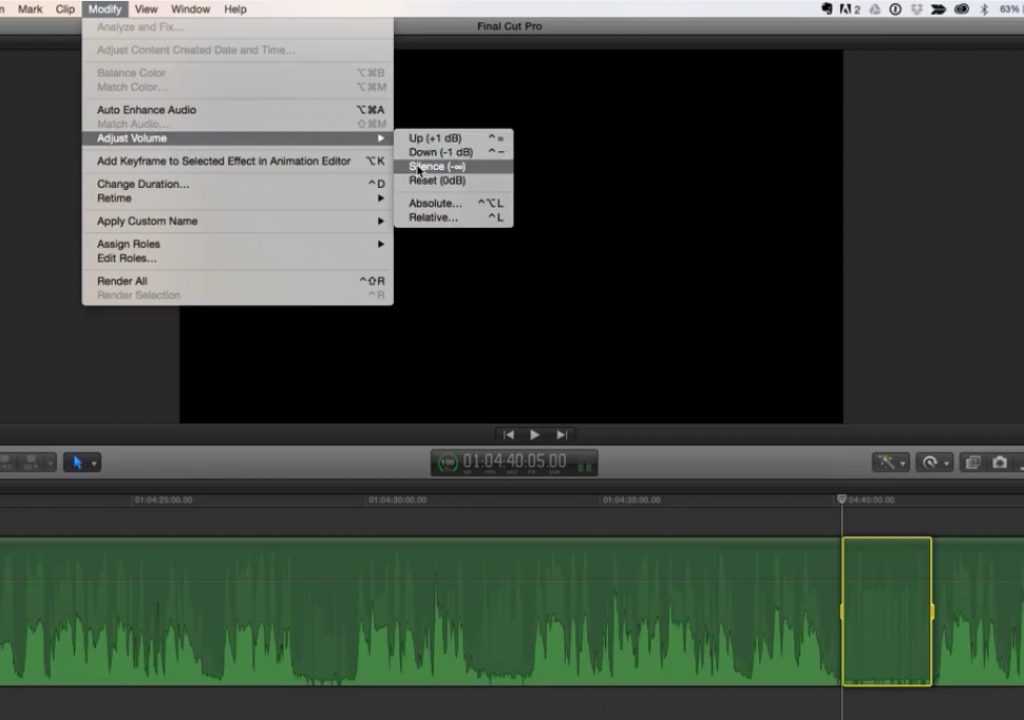Click the timecode display 01:04:40:05.00
The image size is (1024, 720).
(514, 461)
